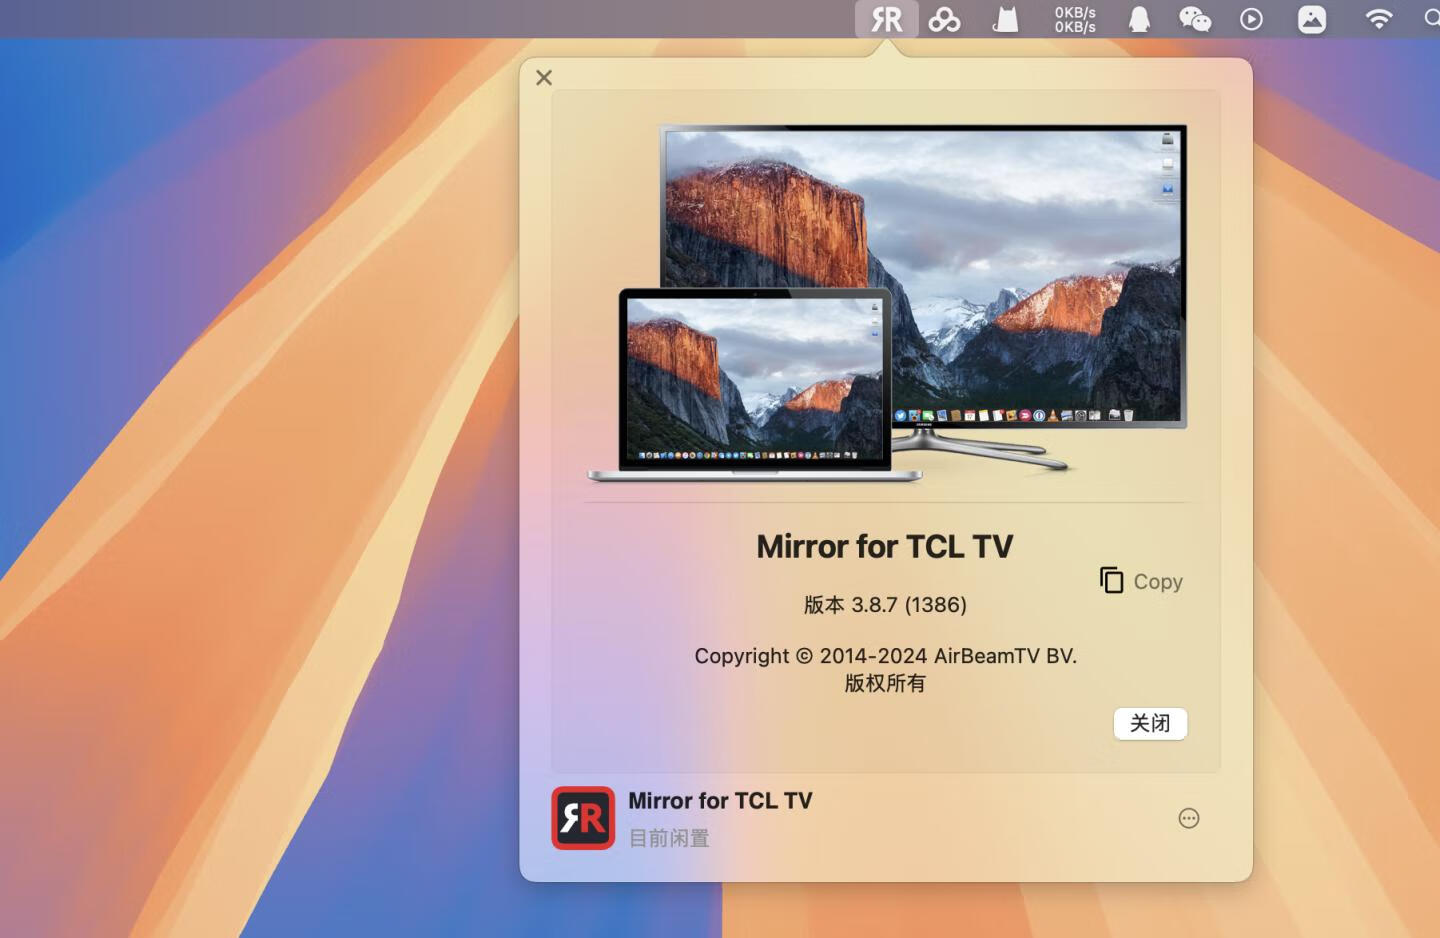The width and height of the screenshot is (1440, 938).
Task: Open the QQ penguin menu bar icon
Action: (1138, 19)
